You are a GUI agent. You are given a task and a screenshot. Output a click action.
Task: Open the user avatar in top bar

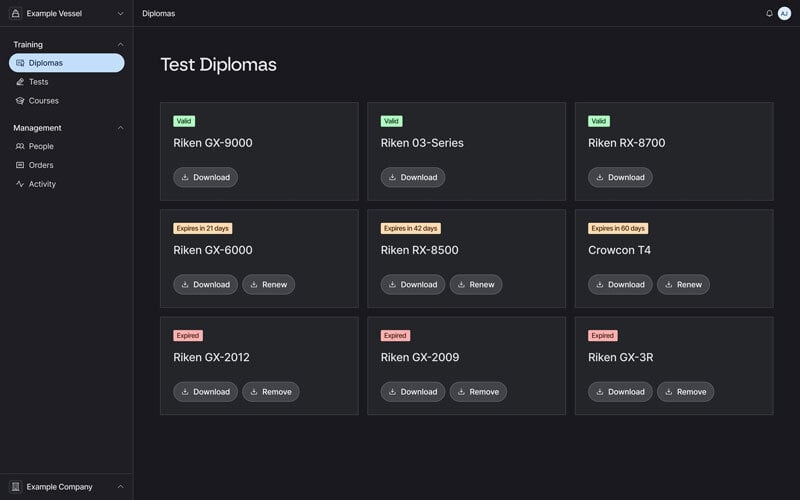coord(784,13)
